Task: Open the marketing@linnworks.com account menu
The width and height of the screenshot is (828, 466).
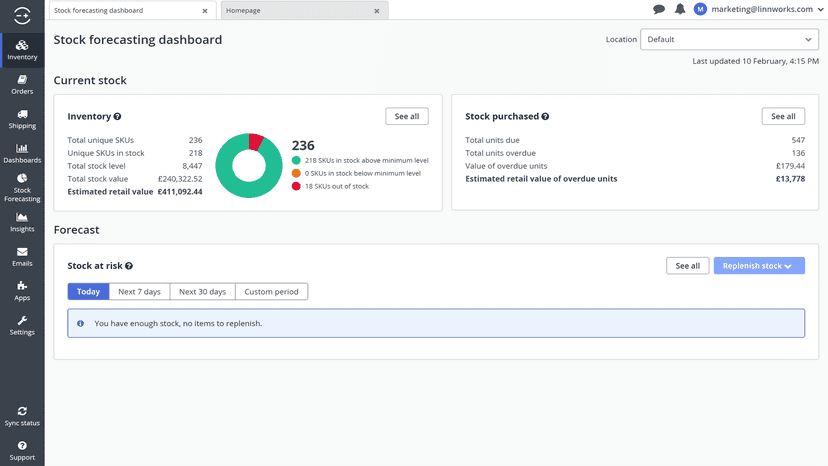Action: click(759, 9)
